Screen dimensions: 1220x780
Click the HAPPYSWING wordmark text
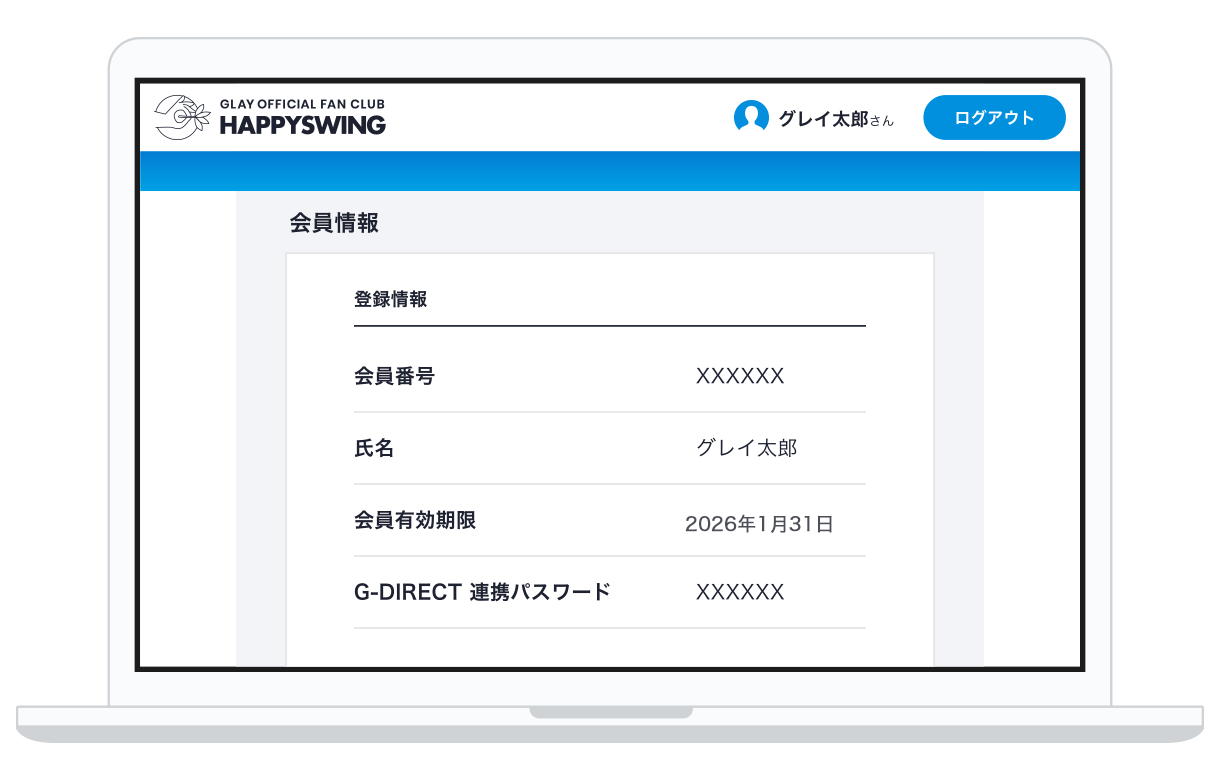point(302,126)
